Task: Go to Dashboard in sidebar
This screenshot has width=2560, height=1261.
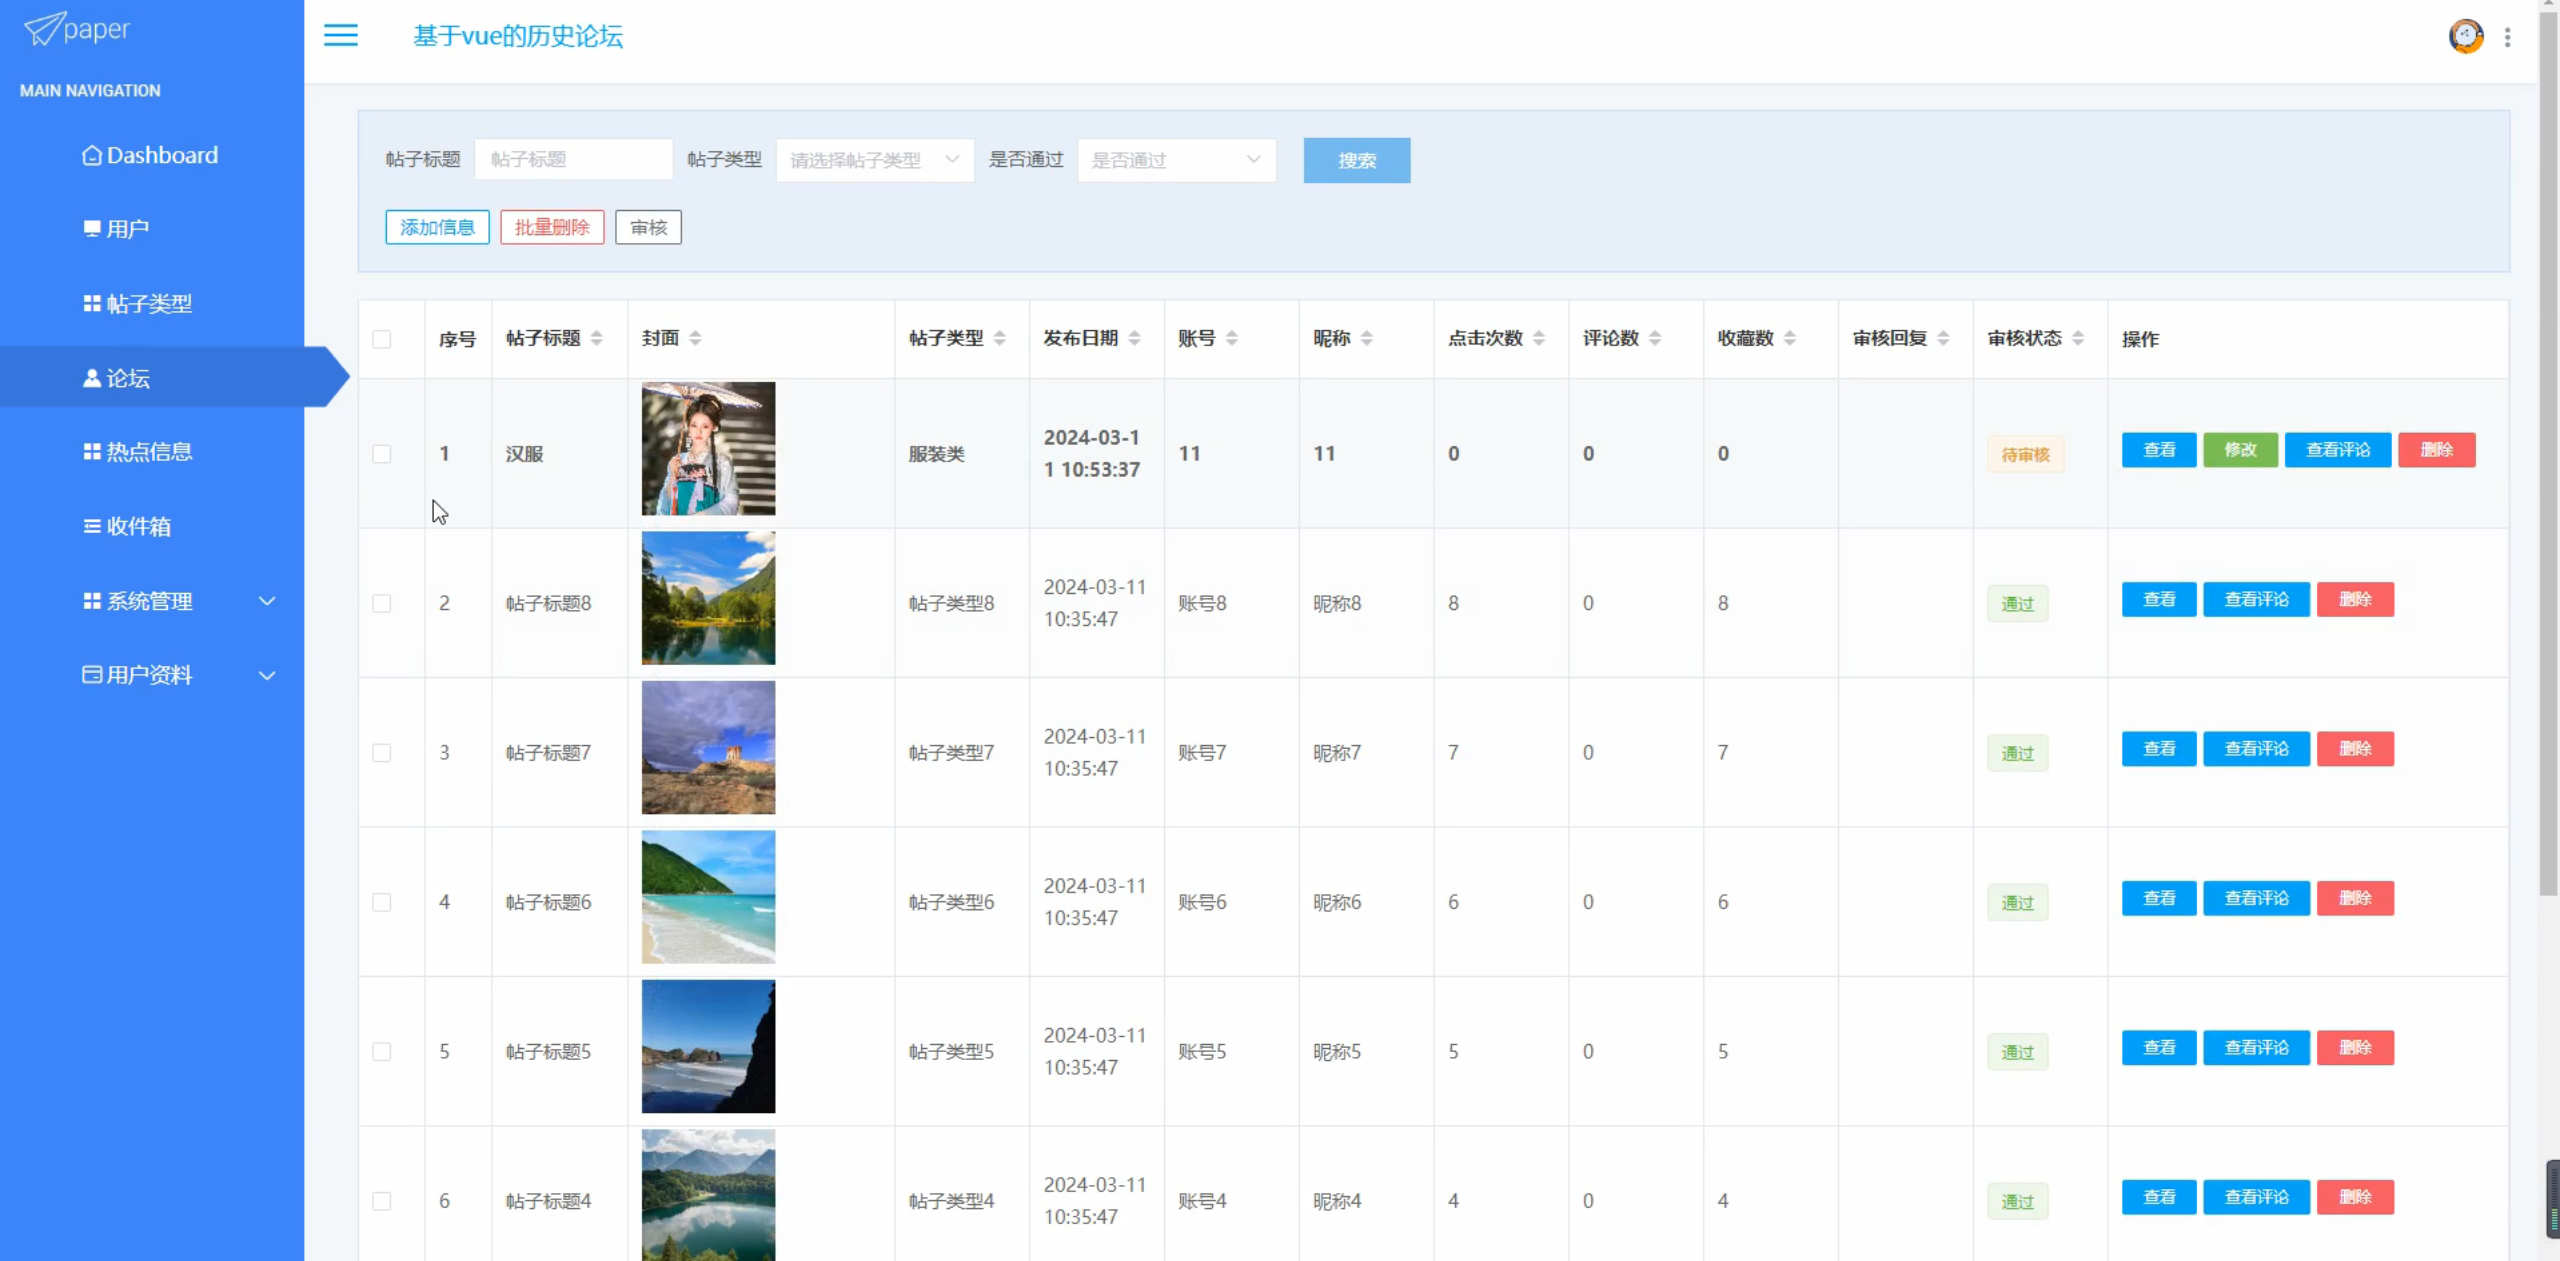Action: pos(150,155)
